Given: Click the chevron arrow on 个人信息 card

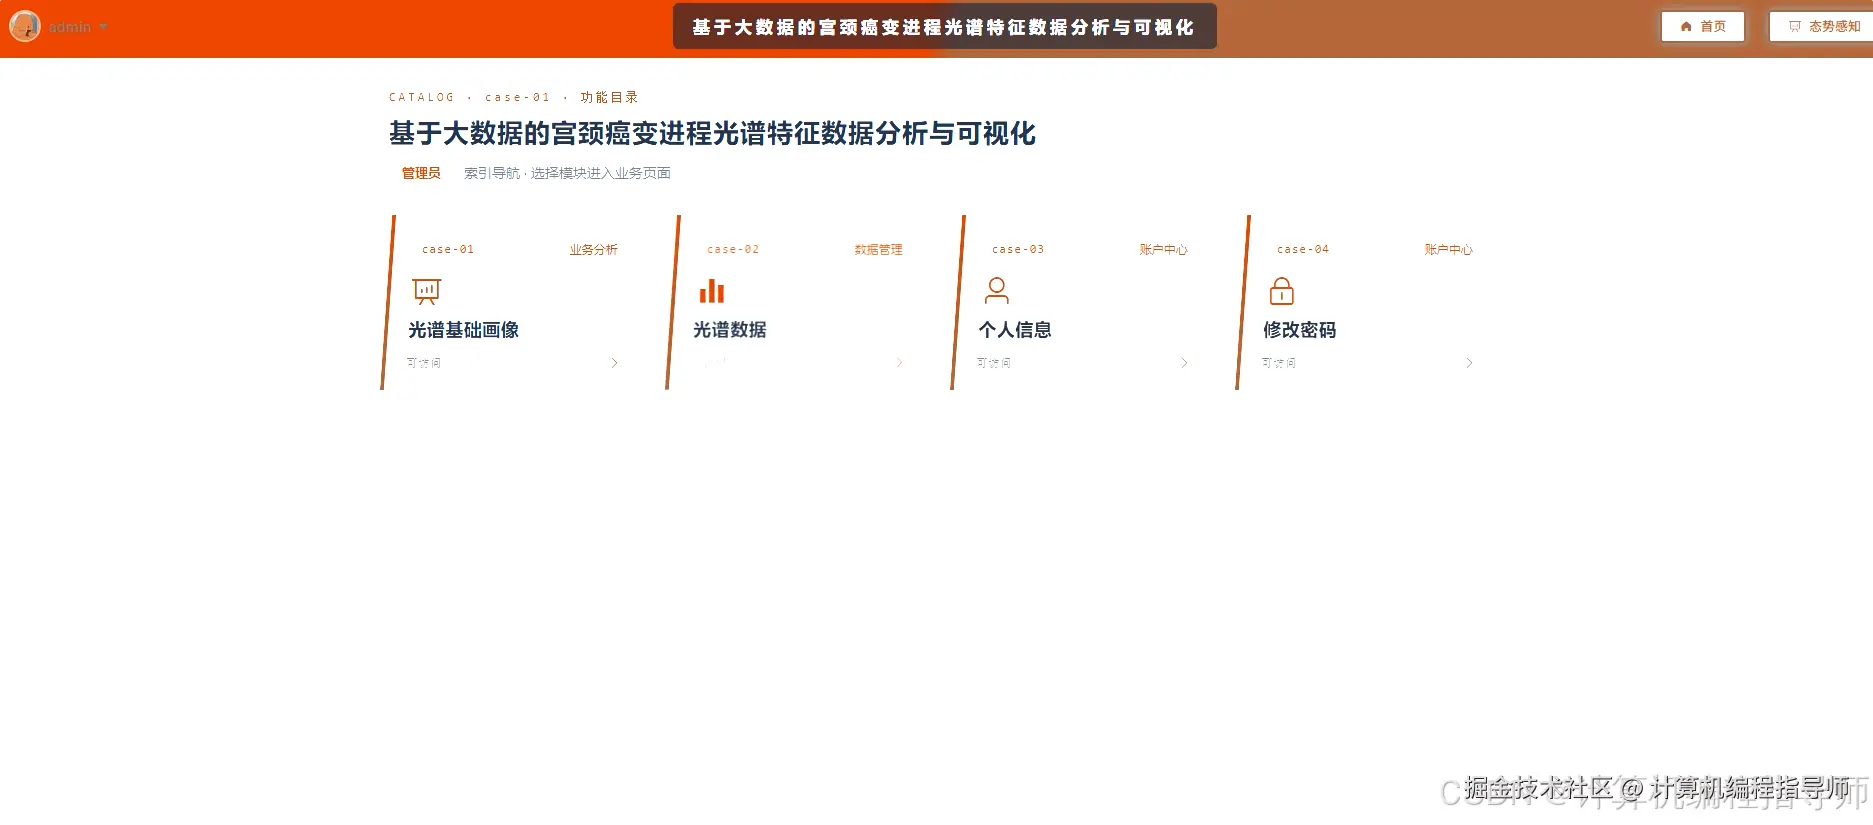Looking at the screenshot, I should pyautogui.click(x=1184, y=363).
